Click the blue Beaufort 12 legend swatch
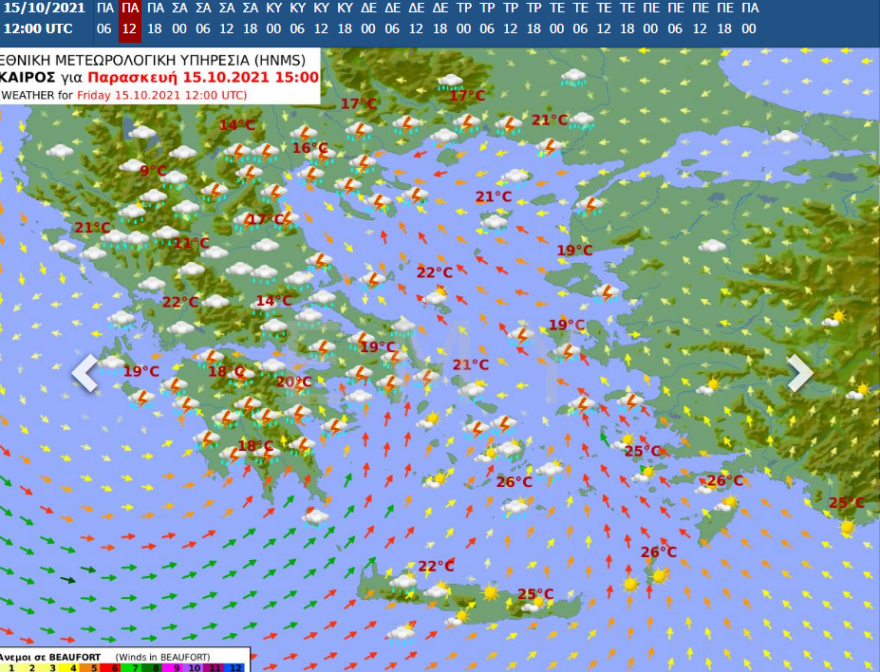The height and width of the screenshot is (672, 880). coord(234,666)
